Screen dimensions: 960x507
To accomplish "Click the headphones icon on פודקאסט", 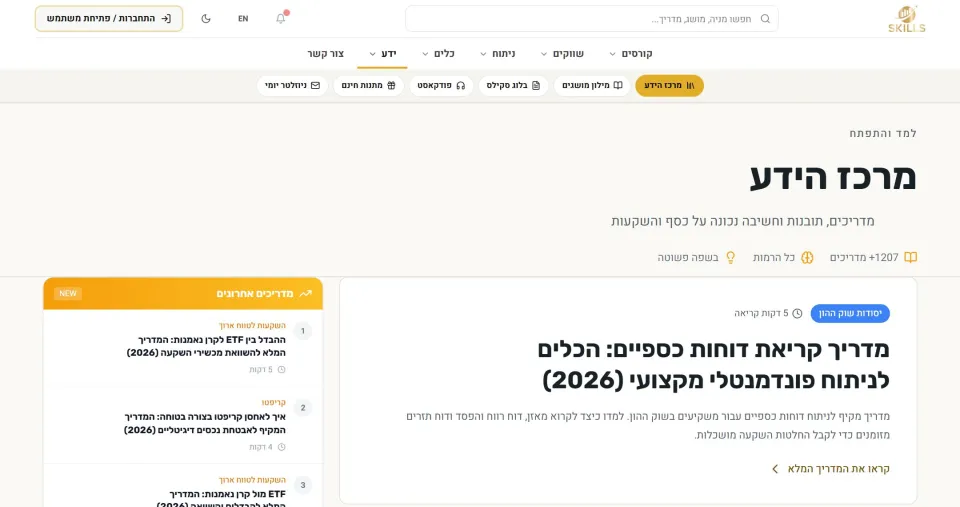I will [460, 86].
